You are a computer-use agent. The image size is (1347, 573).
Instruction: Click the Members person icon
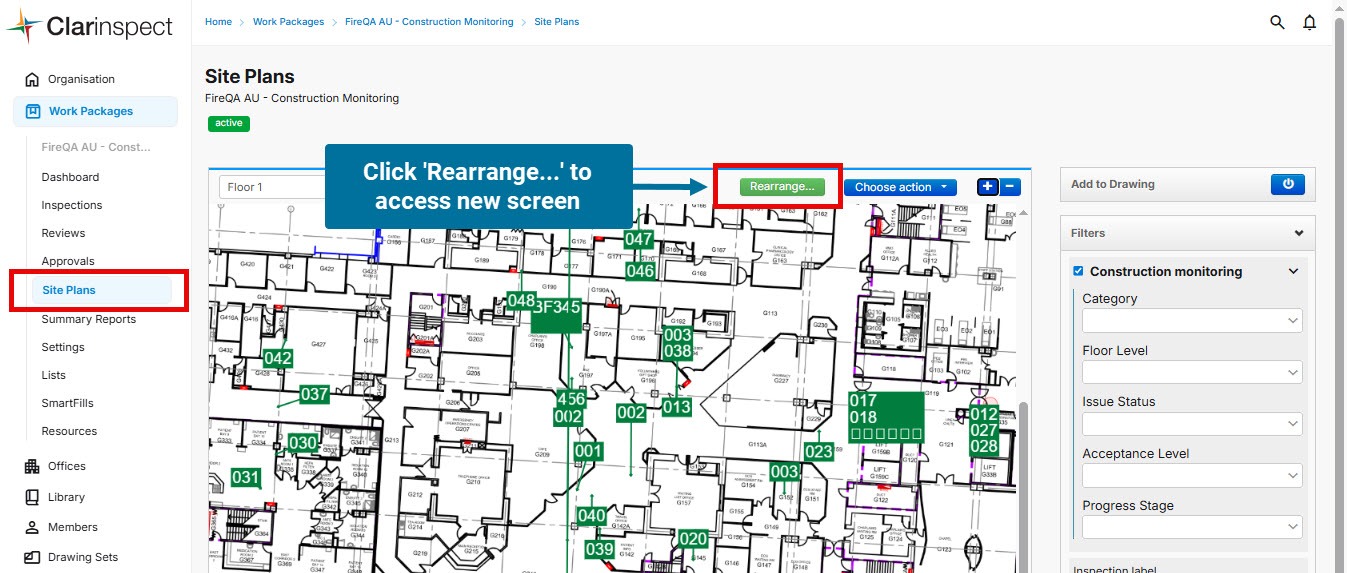click(32, 527)
